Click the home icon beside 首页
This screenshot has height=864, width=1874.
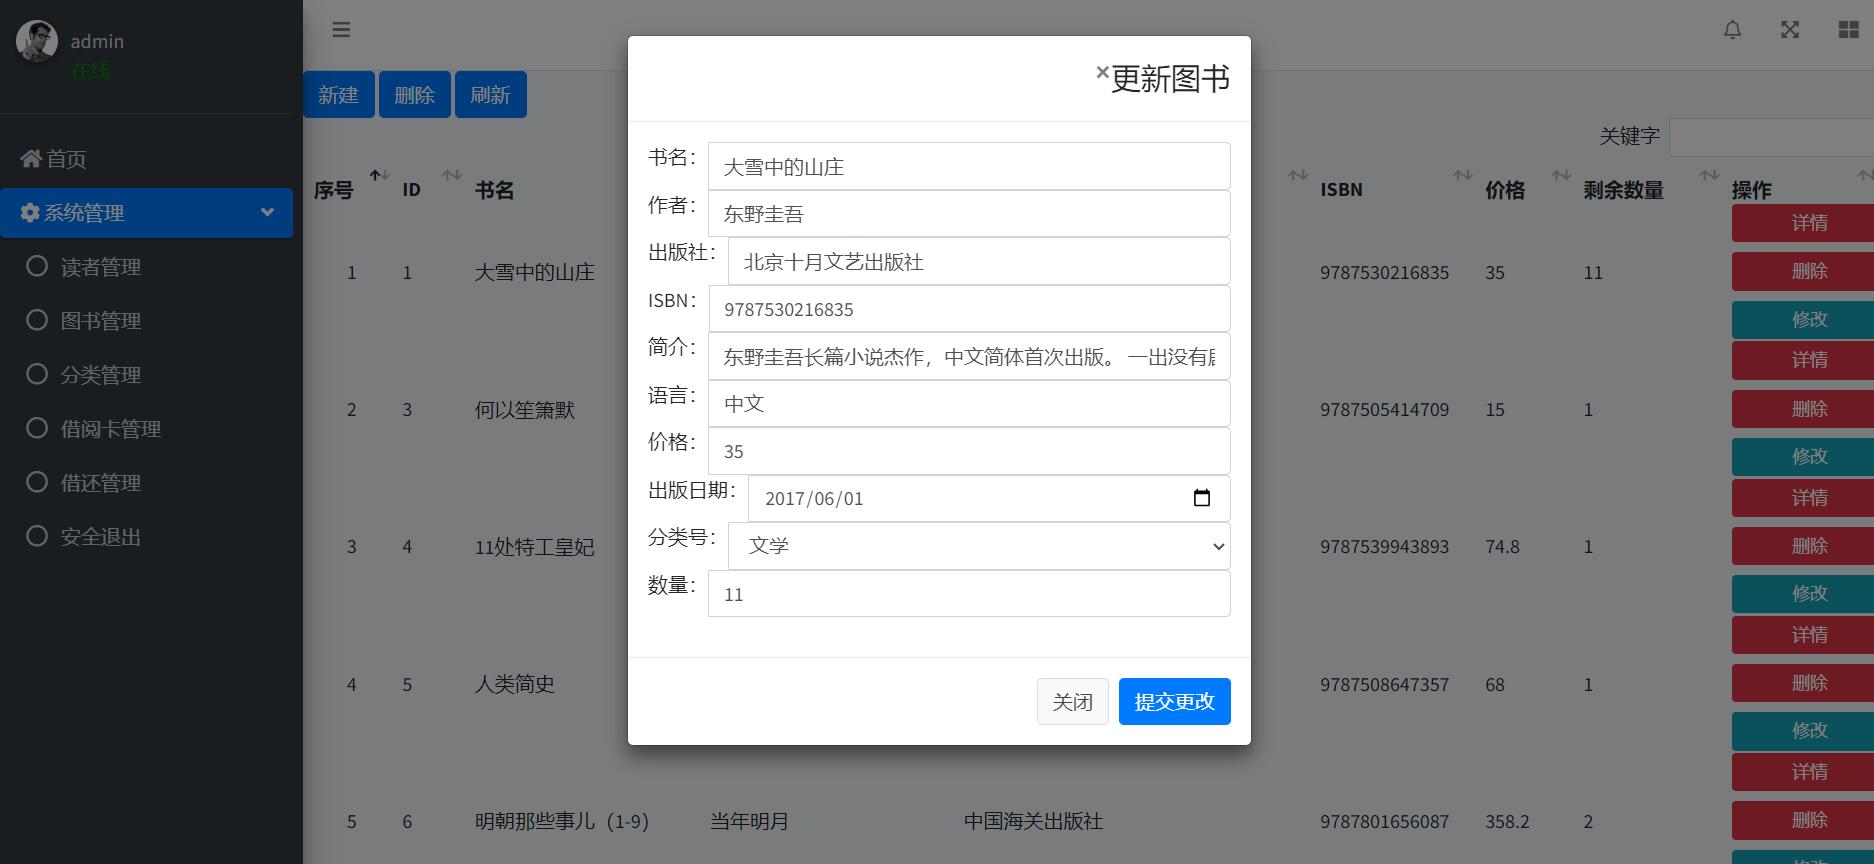[x=31, y=158]
